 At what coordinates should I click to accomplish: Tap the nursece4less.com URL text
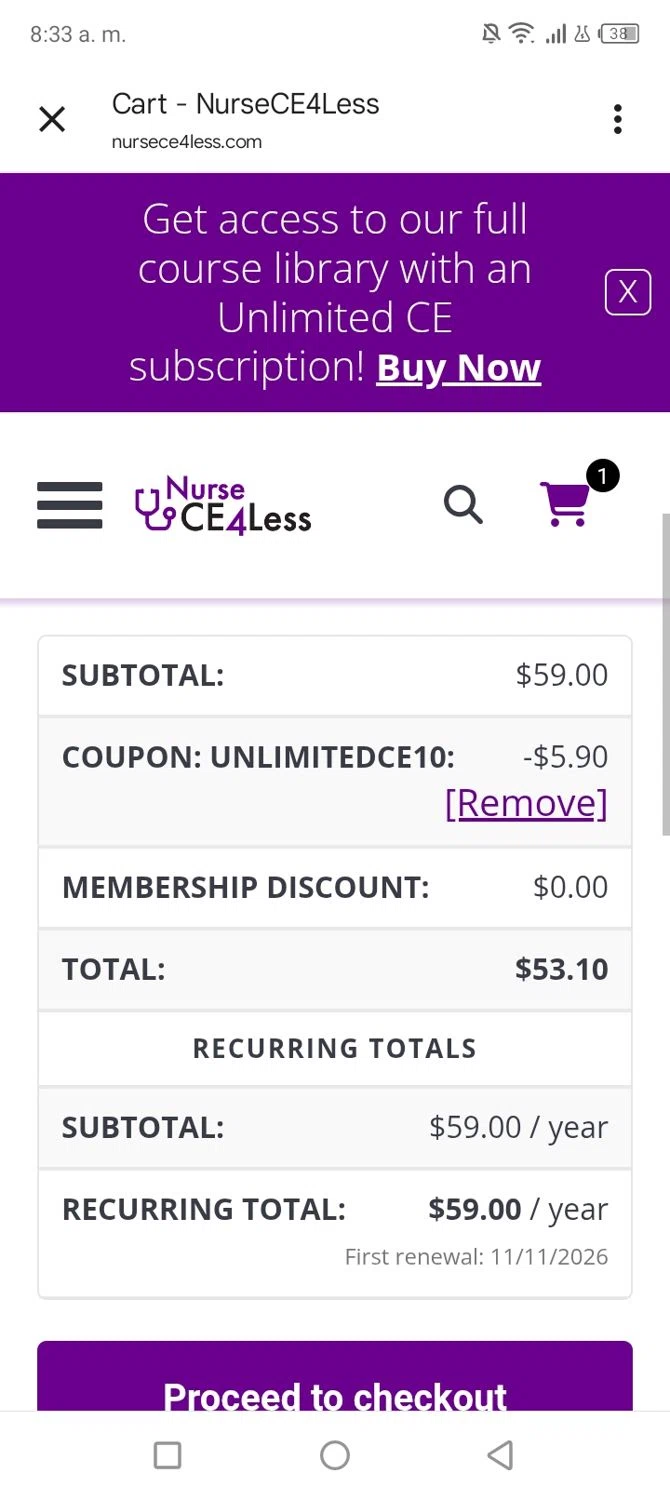pos(187,142)
